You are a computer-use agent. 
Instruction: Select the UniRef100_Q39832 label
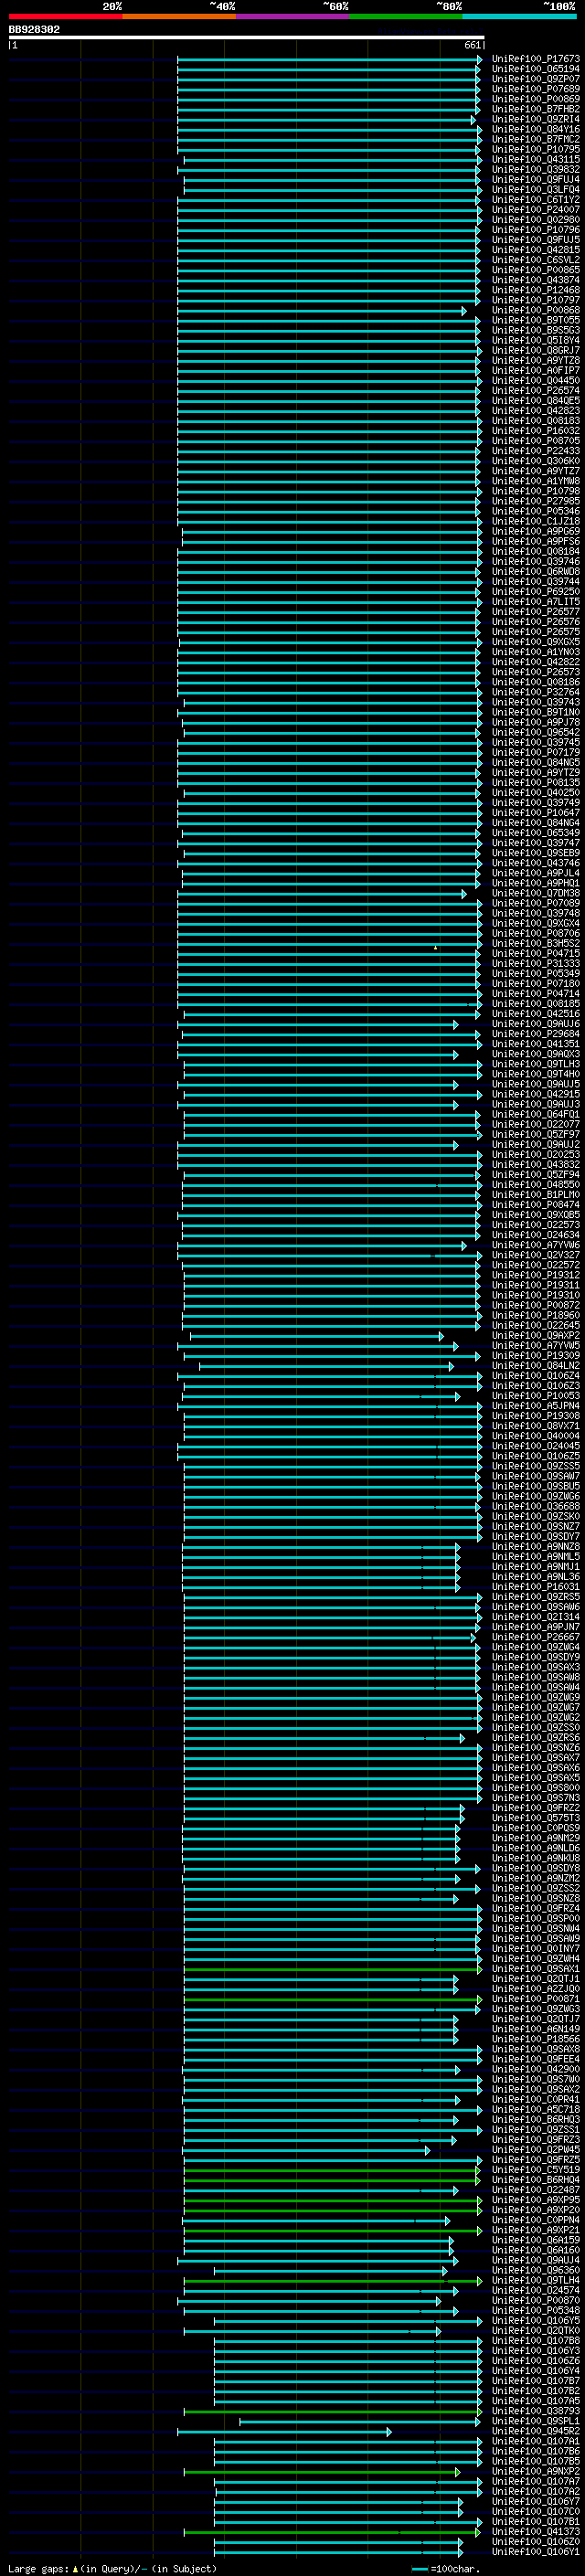coord(536,169)
